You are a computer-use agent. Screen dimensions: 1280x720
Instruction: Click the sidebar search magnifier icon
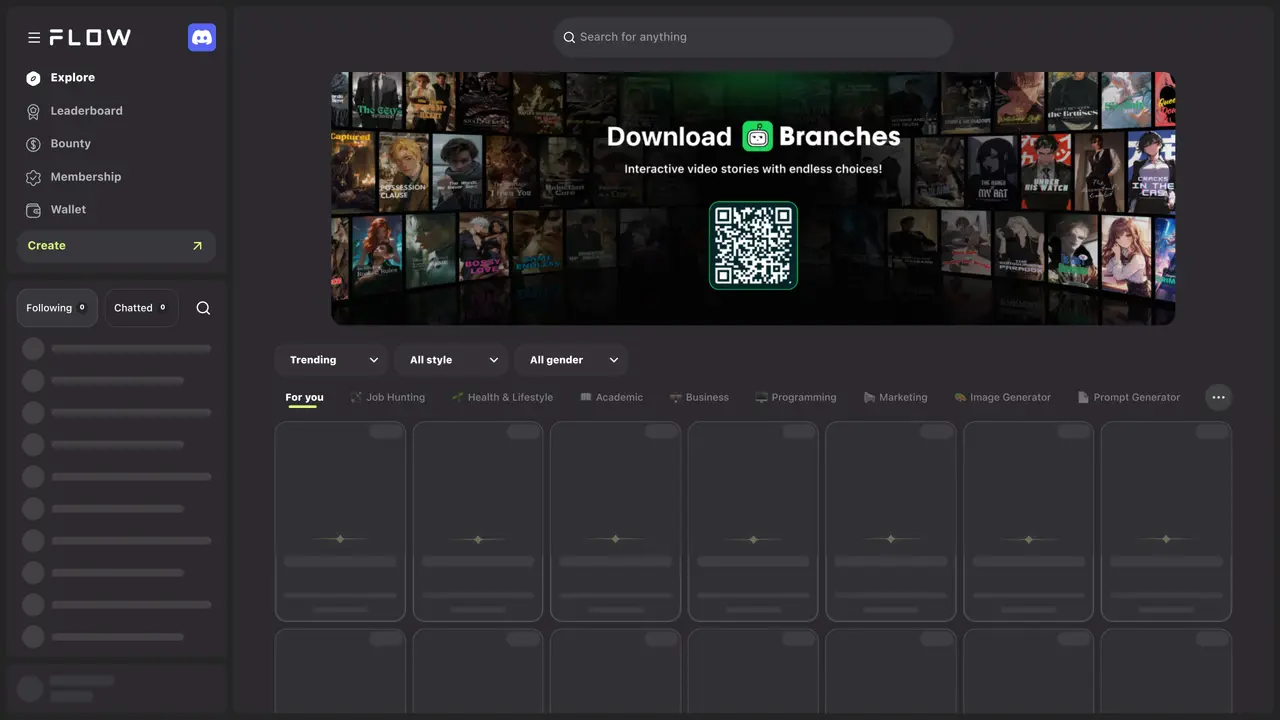coord(203,308)
